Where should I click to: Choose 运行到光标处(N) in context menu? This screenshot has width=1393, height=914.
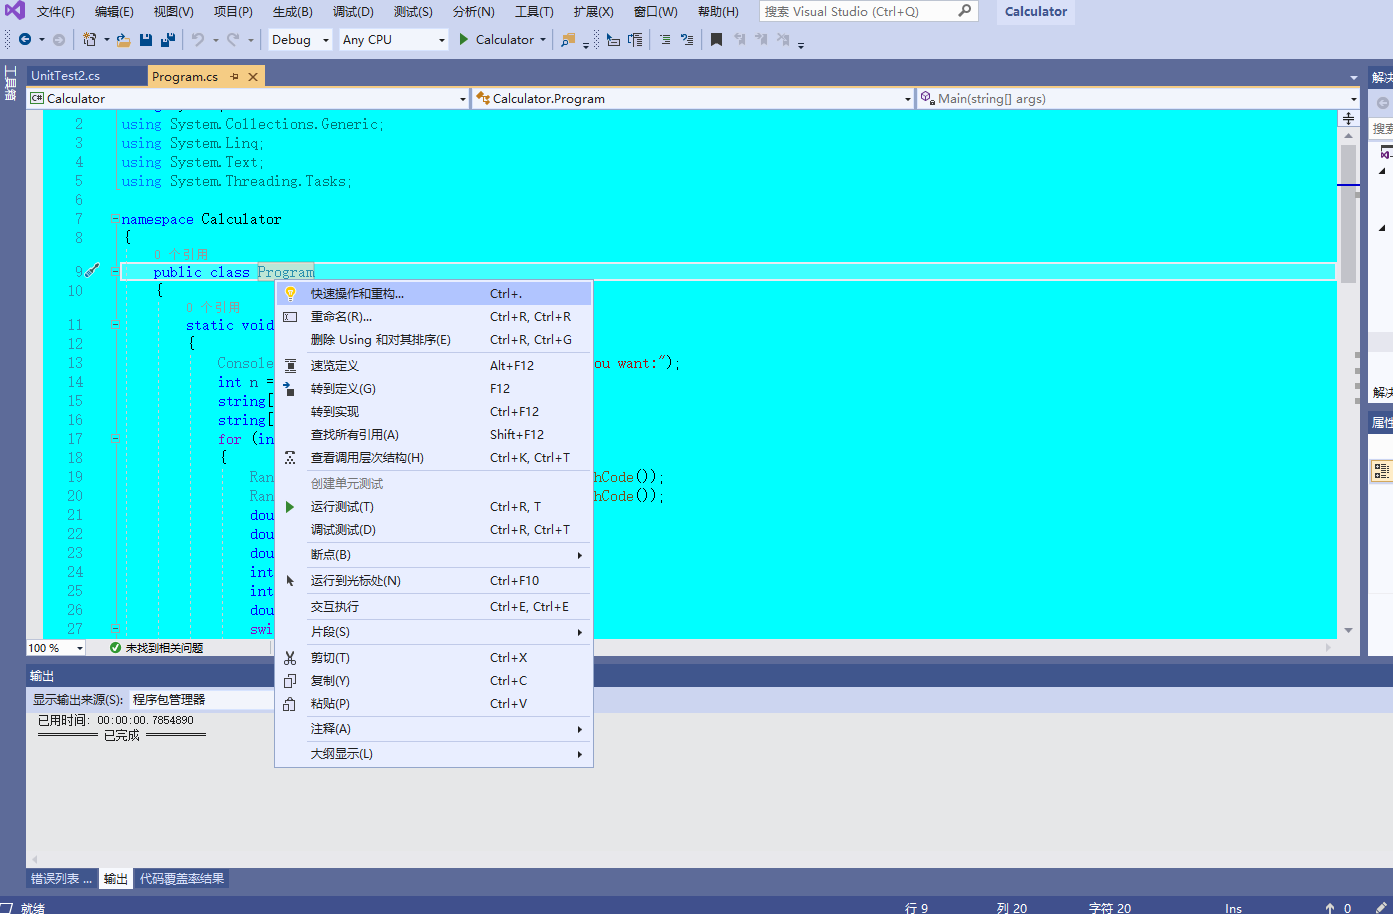[x=434, y=581]
